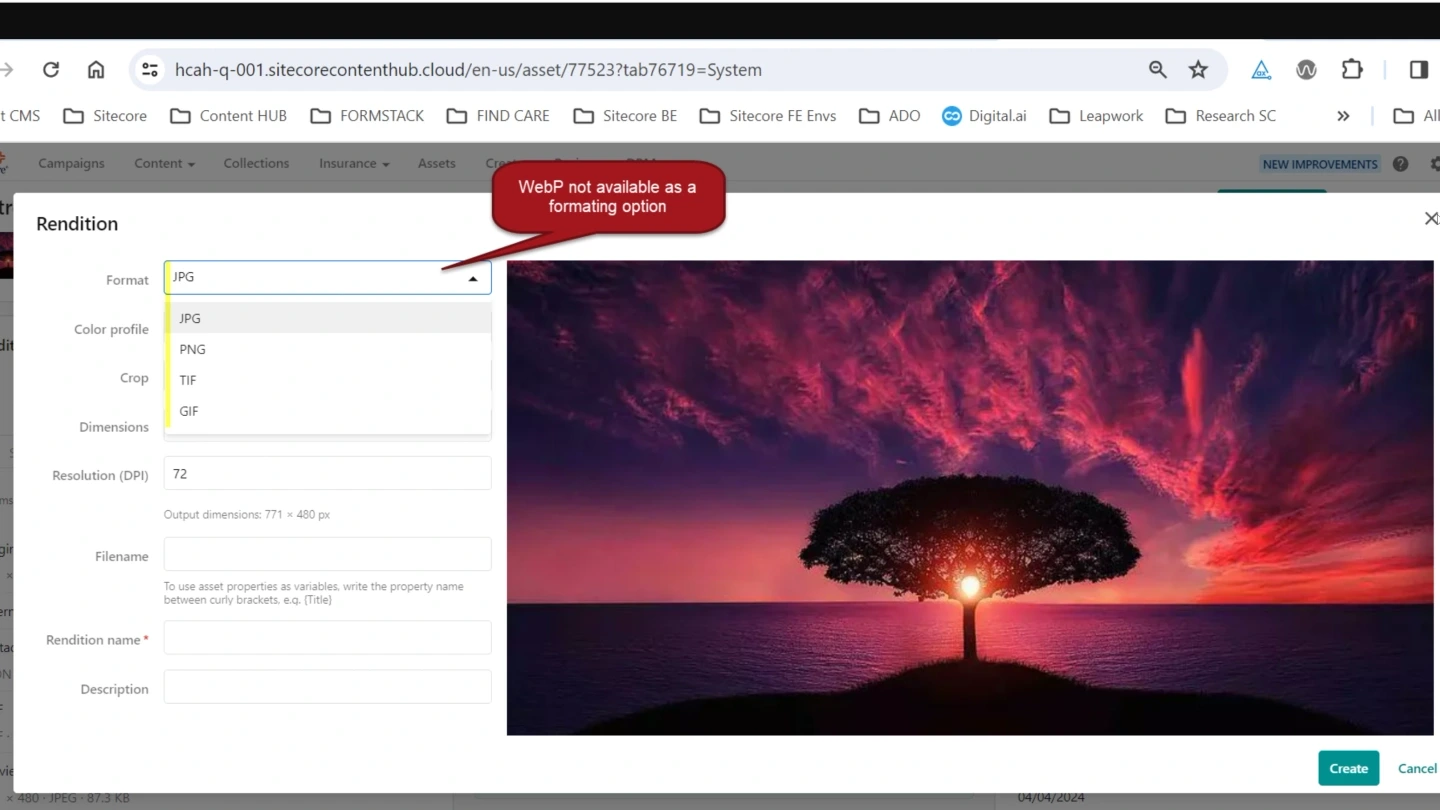Open the browser extensions puzzle icon
Image resolution: width=1440 pixels, height=810 pixels.
click(1352, 69)
